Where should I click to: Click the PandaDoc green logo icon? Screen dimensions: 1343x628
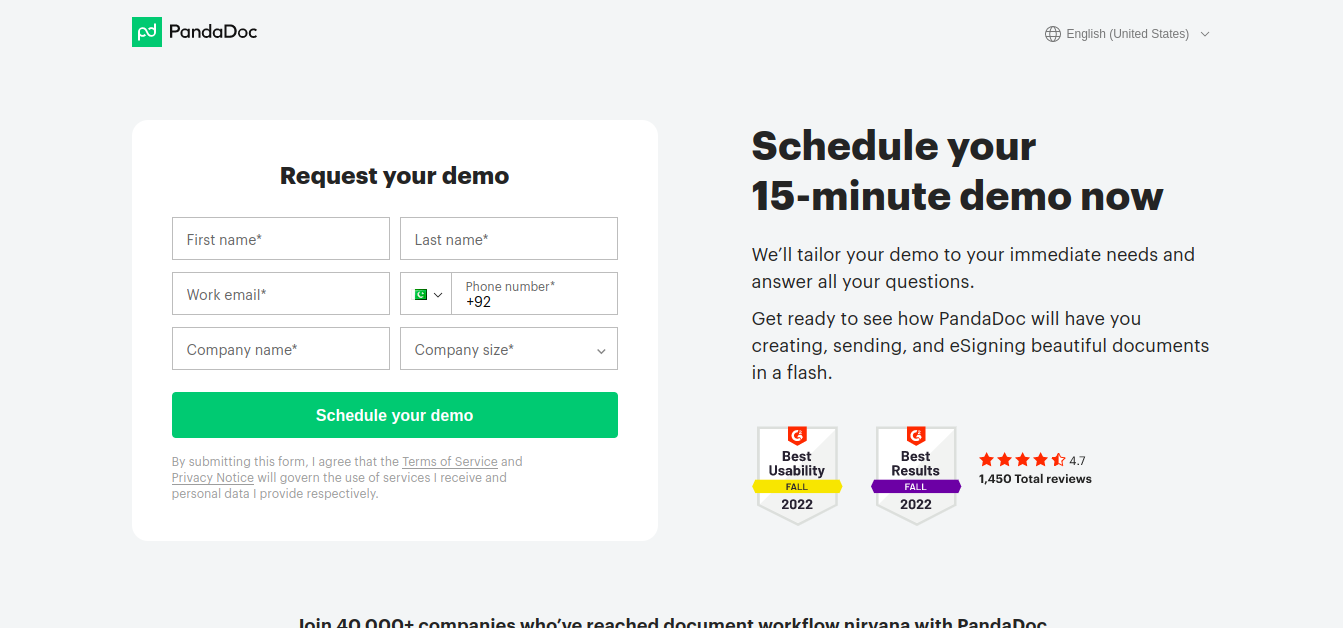coord(147,32)
